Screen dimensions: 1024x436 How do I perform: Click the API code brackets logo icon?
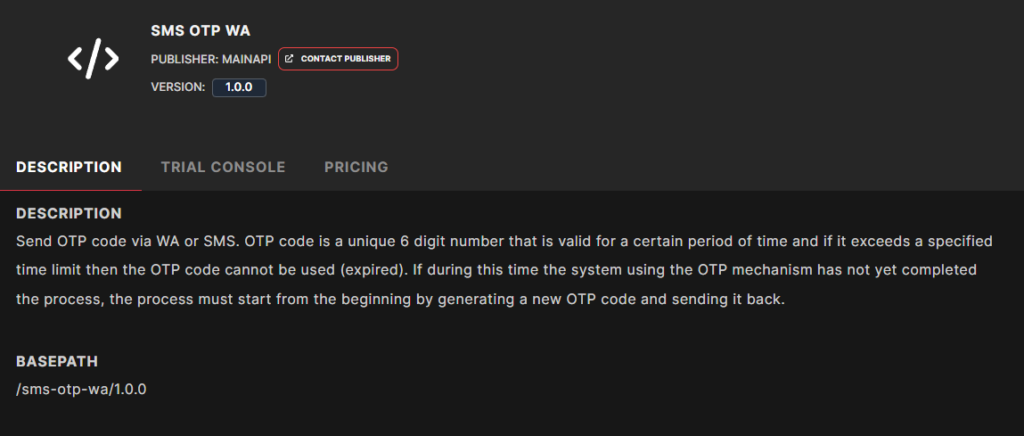(x=93, y=59)
